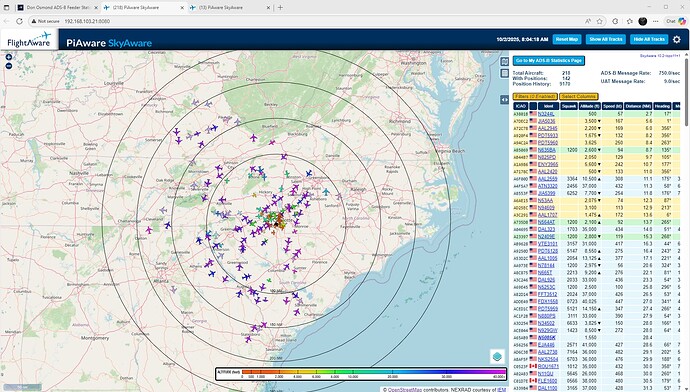Click the SkyAware version text
Screen dimensions: 690x392
coord(660,56)
